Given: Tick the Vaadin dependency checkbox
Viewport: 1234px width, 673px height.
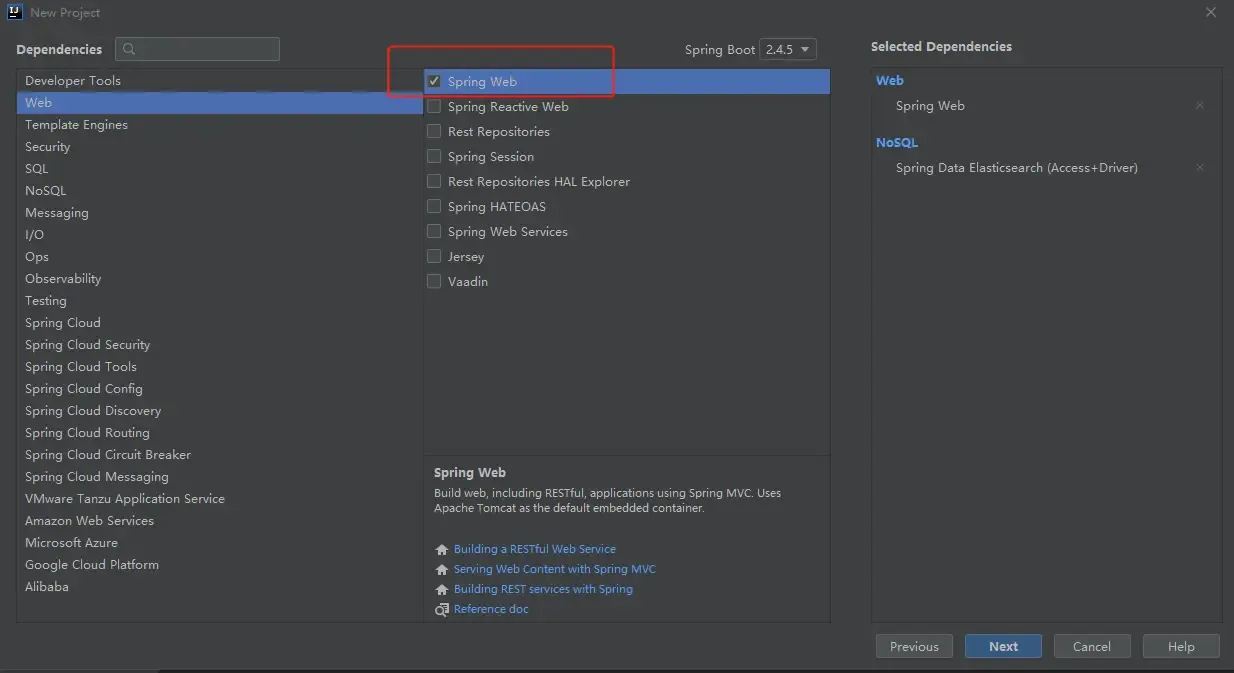Looking at the screenshot, I should click(434, 282).
